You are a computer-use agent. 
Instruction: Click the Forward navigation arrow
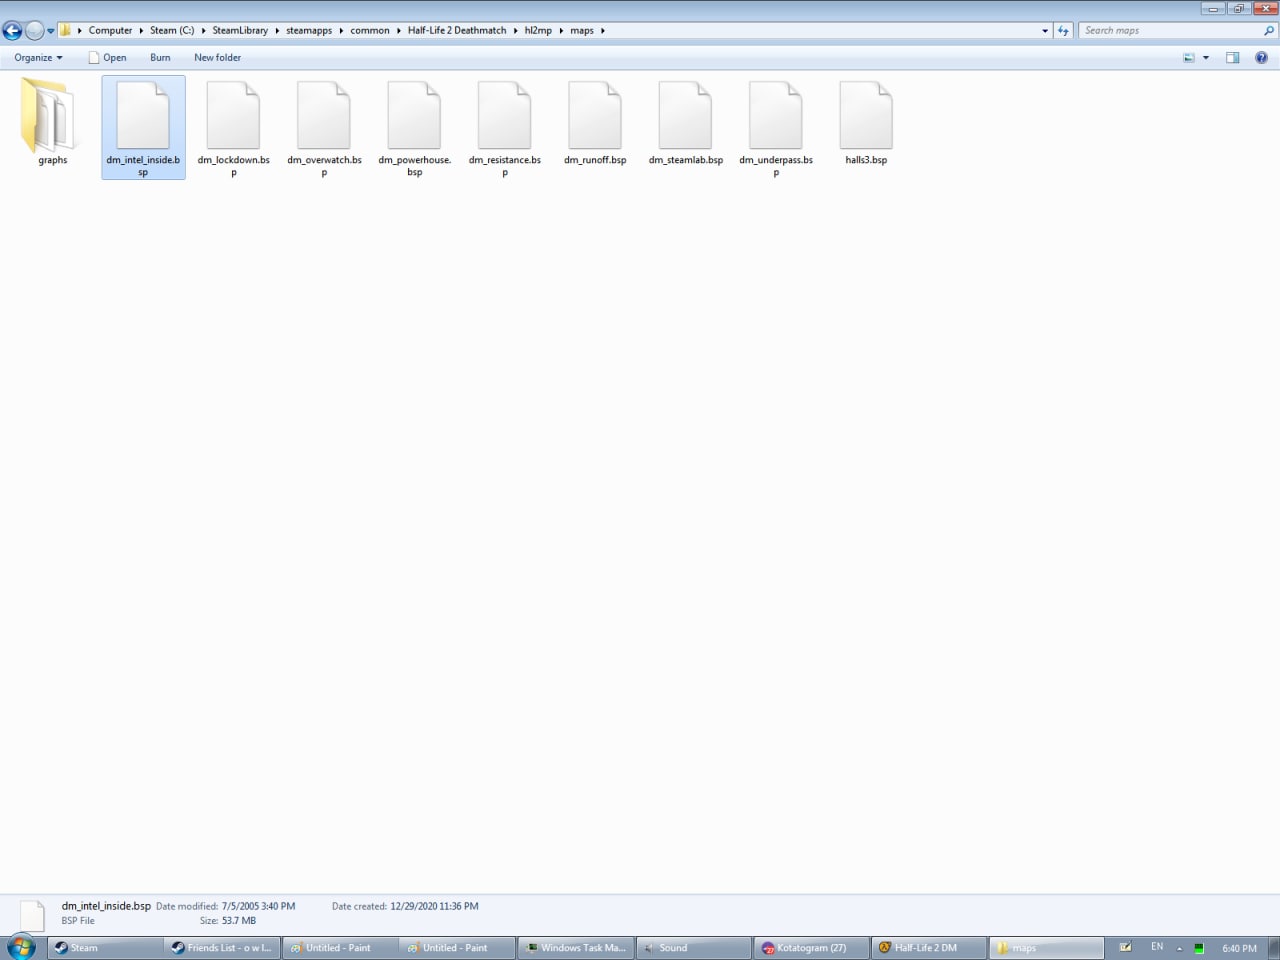tap(35, 31)
